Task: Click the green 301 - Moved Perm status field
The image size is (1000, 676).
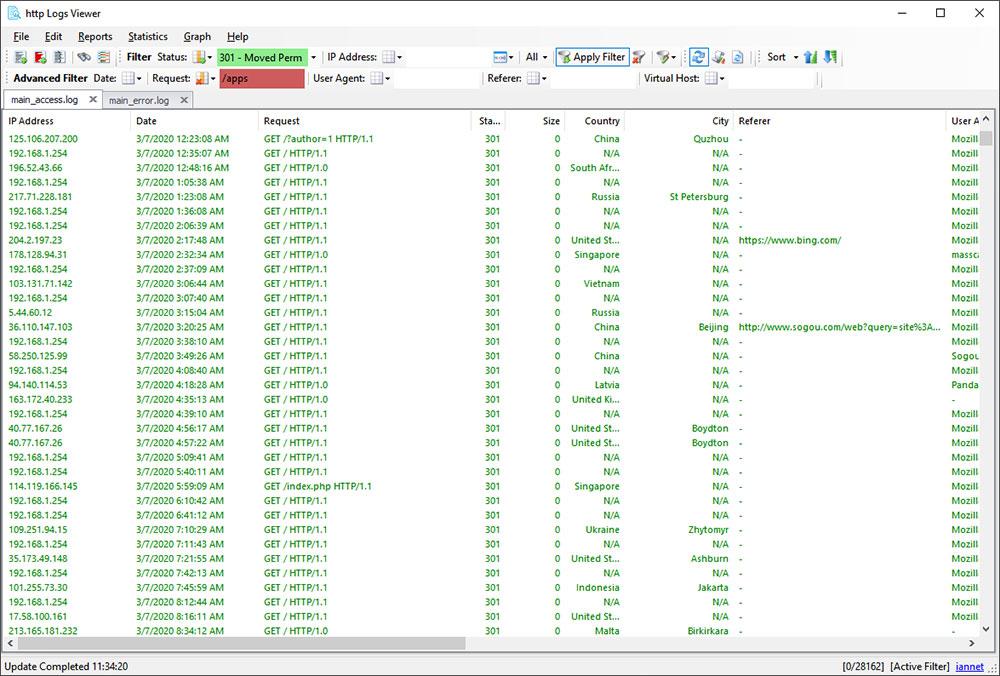Action: [x=262, y=57]
